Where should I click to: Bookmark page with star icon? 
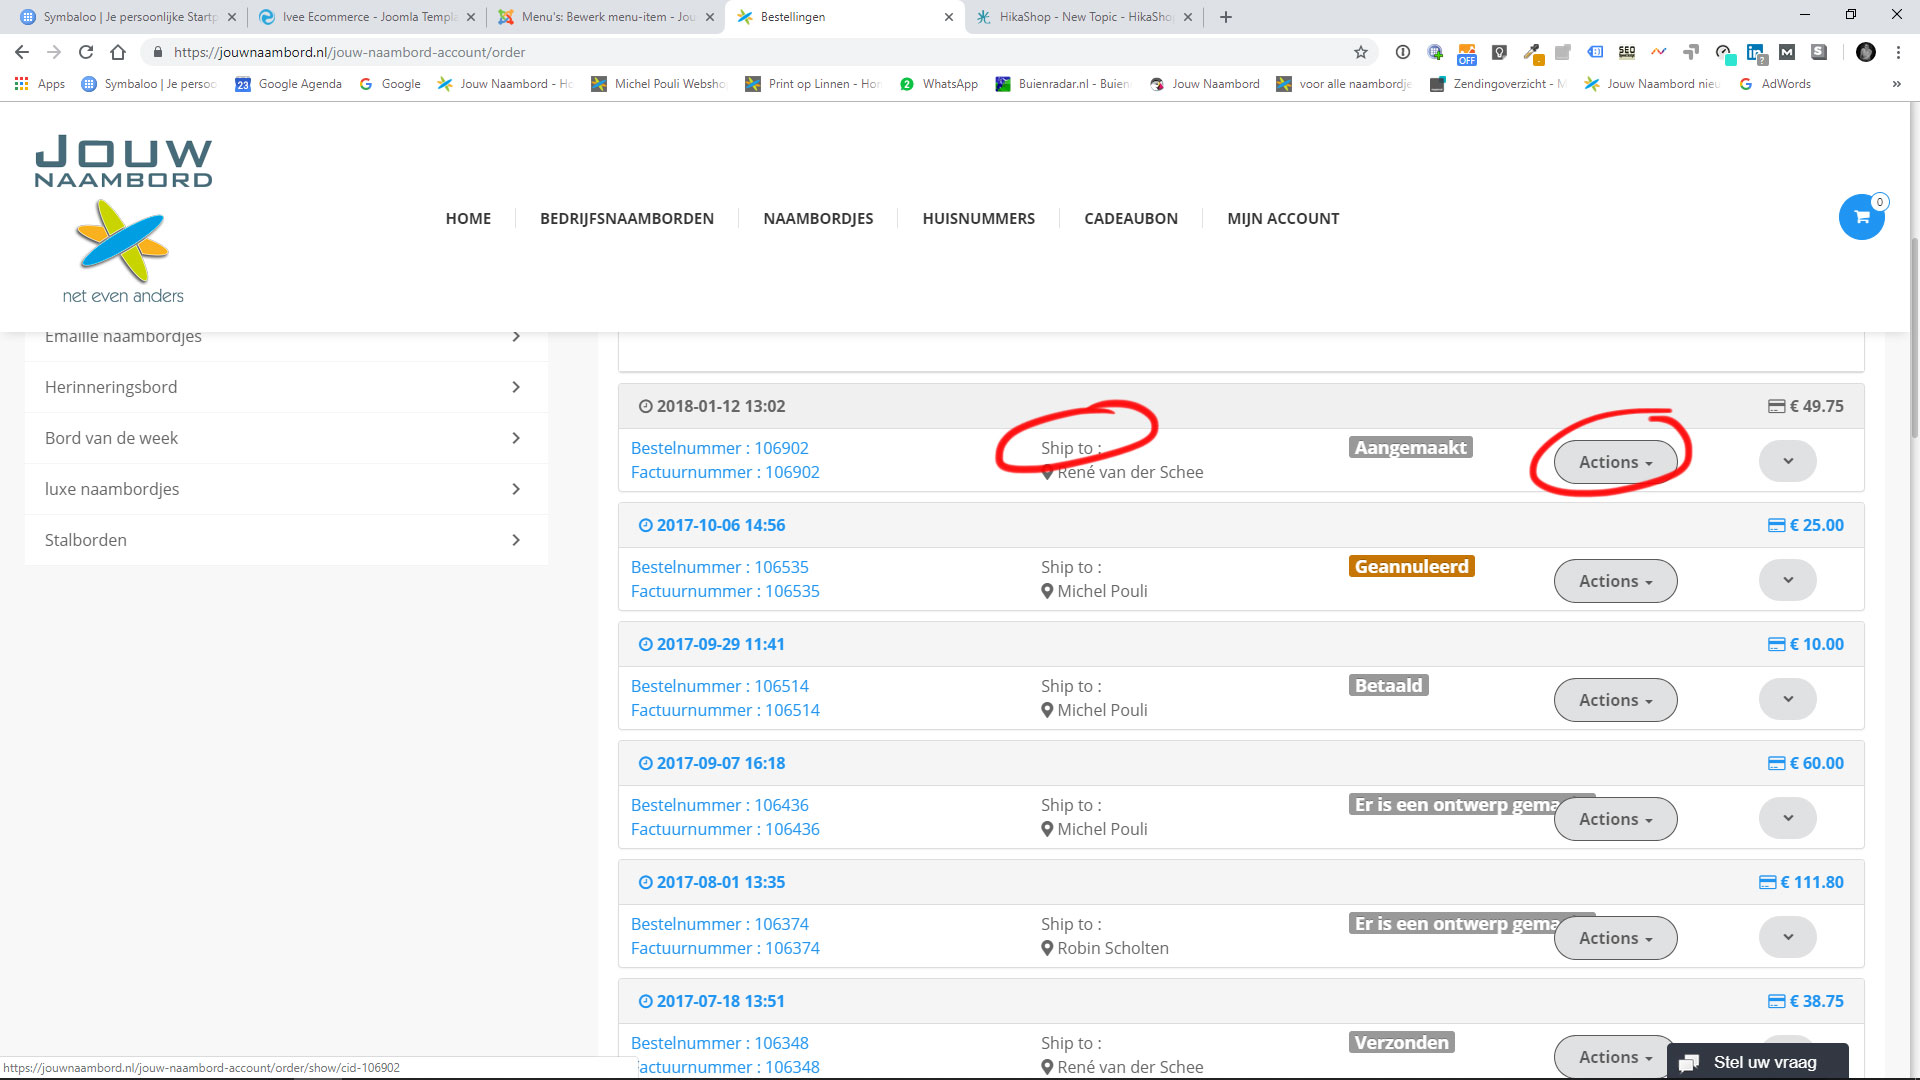pyautogui.click(x=1360, y=52)
